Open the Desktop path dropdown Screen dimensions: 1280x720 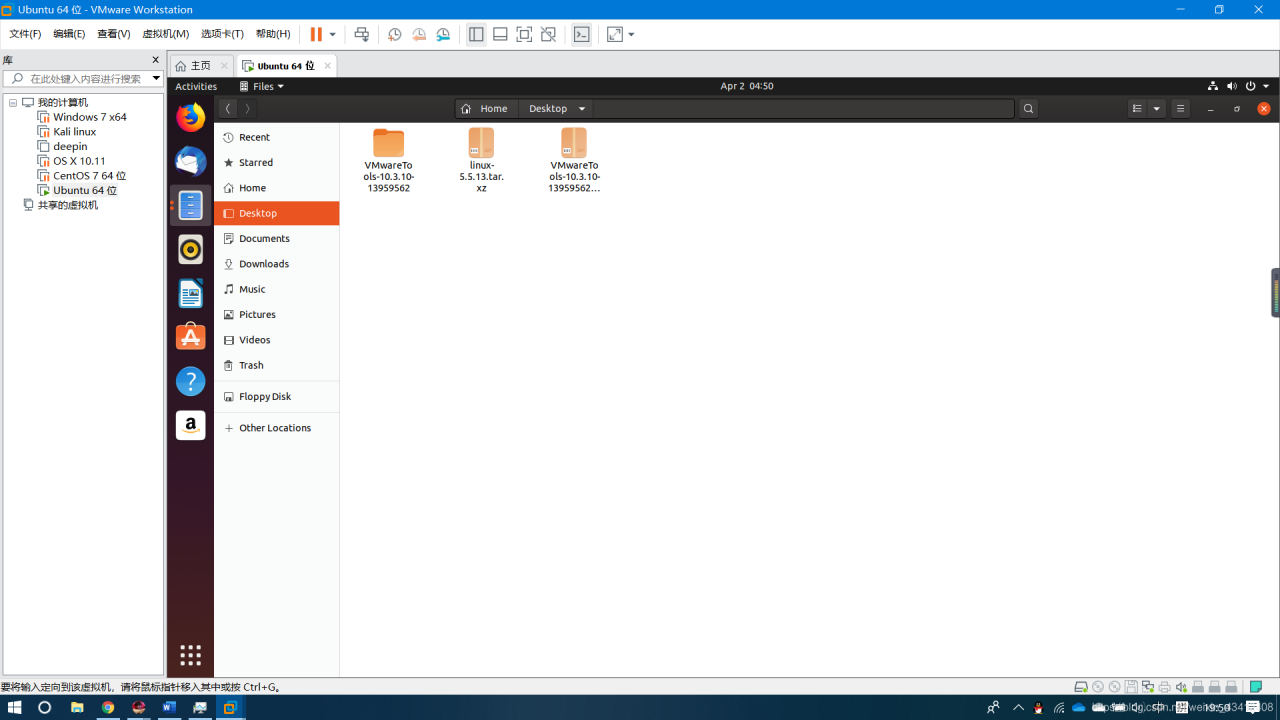(x=582, y=108)
